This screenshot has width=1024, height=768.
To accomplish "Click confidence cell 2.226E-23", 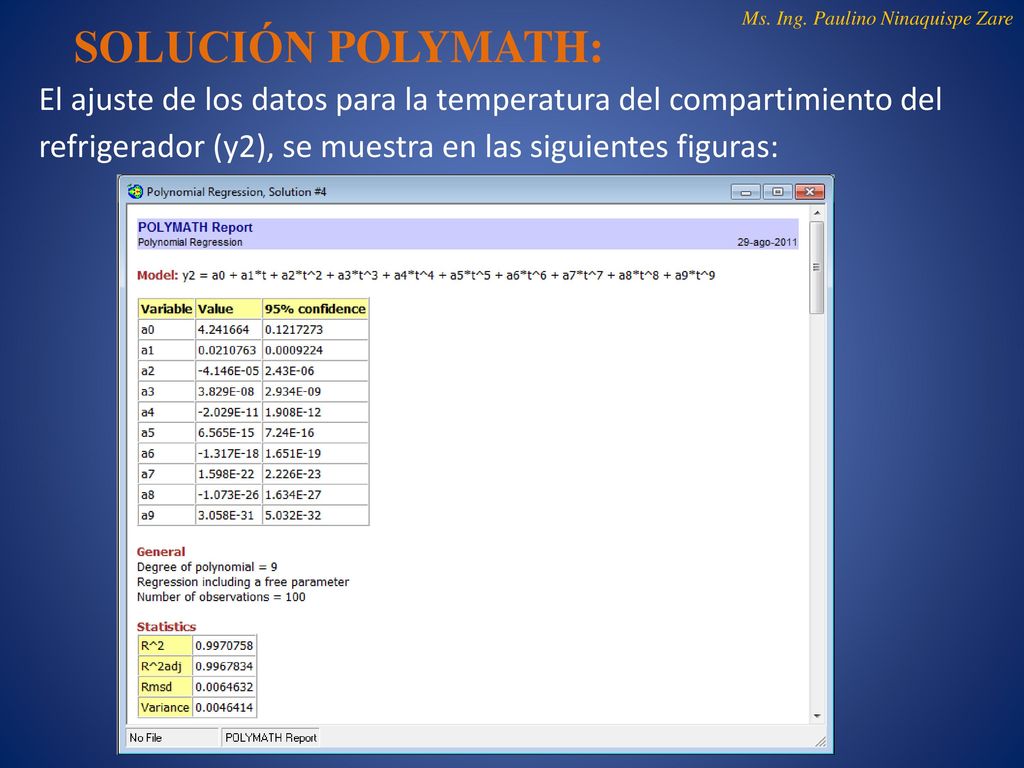I will (x=315, y=474).
